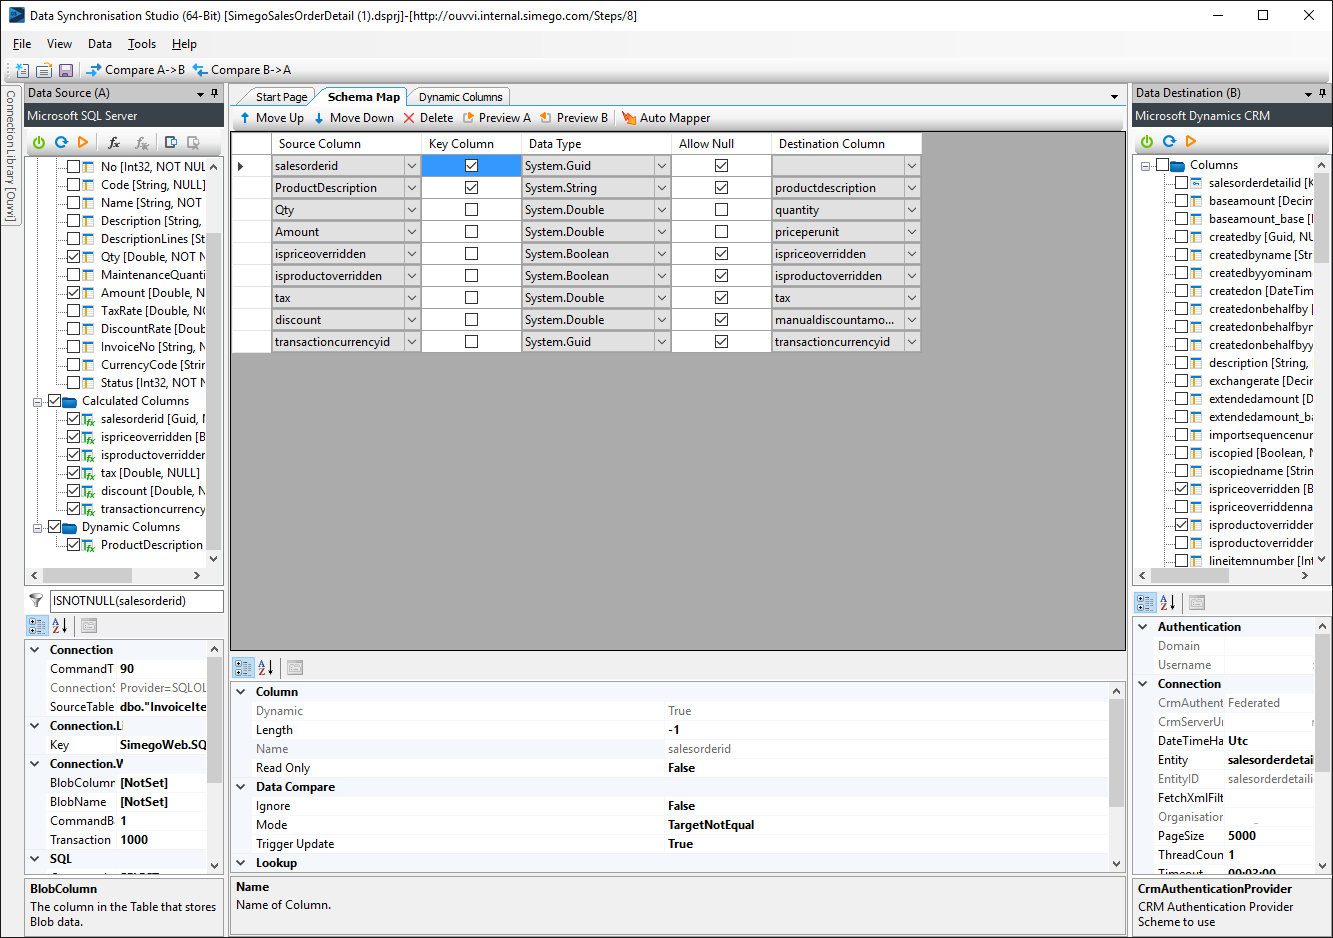The image size is (1333, 938).
Task: Open Source Column dropdown for salesorderid
Action: tap(411, 166)
